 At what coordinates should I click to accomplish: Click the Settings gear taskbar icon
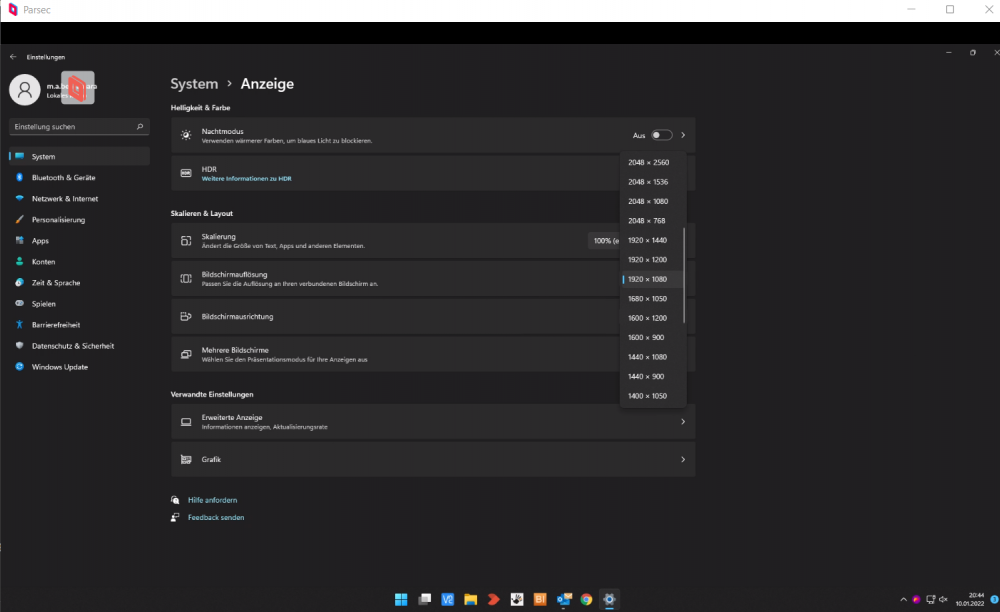coord(609,599)
